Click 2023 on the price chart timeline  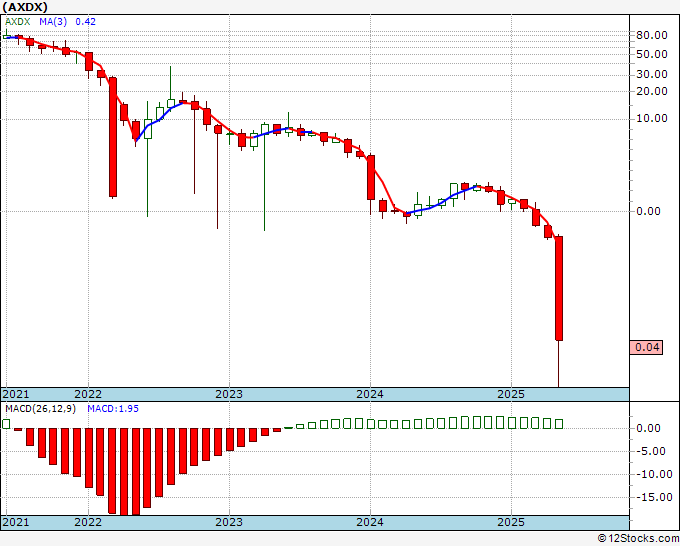point(229,394)
